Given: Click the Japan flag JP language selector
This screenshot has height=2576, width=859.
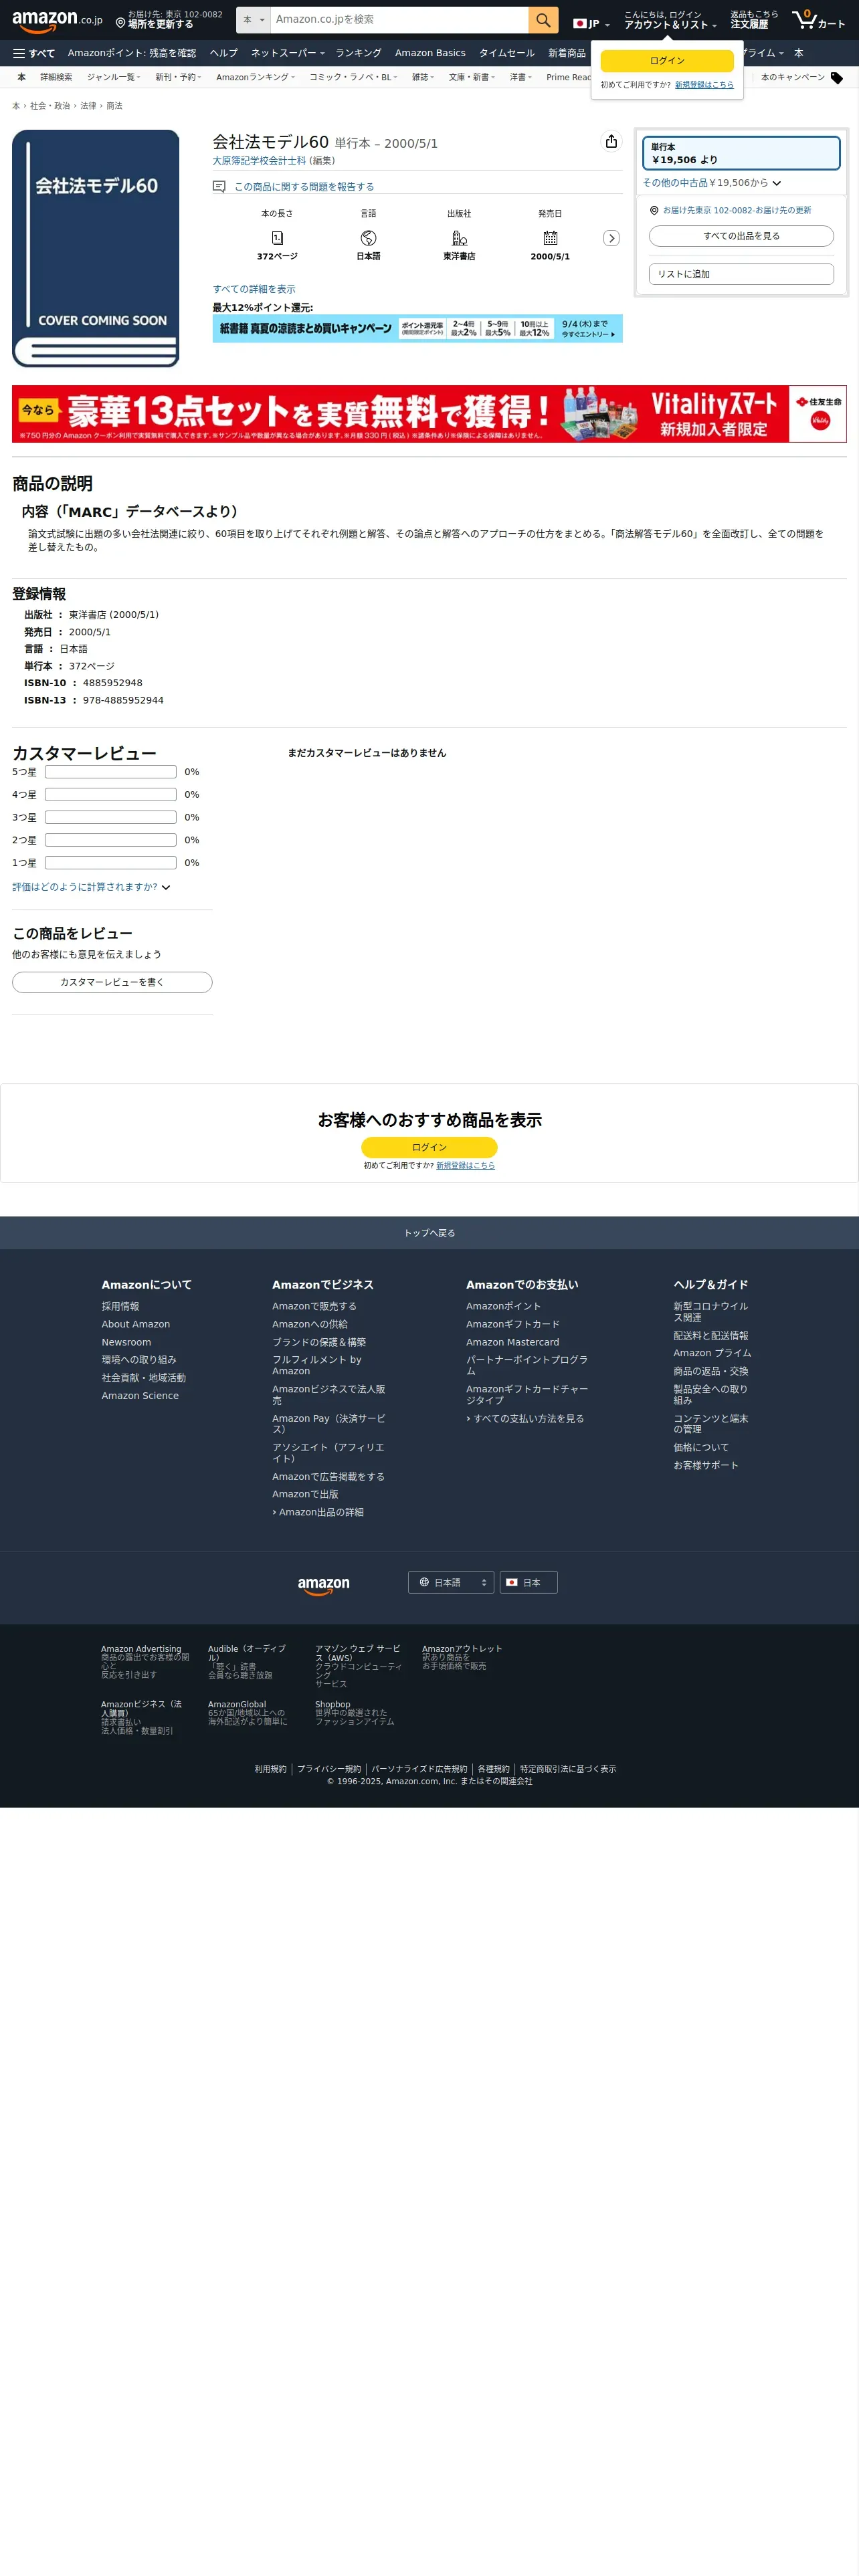Looking at the screenshot, I should click(591, 24).
